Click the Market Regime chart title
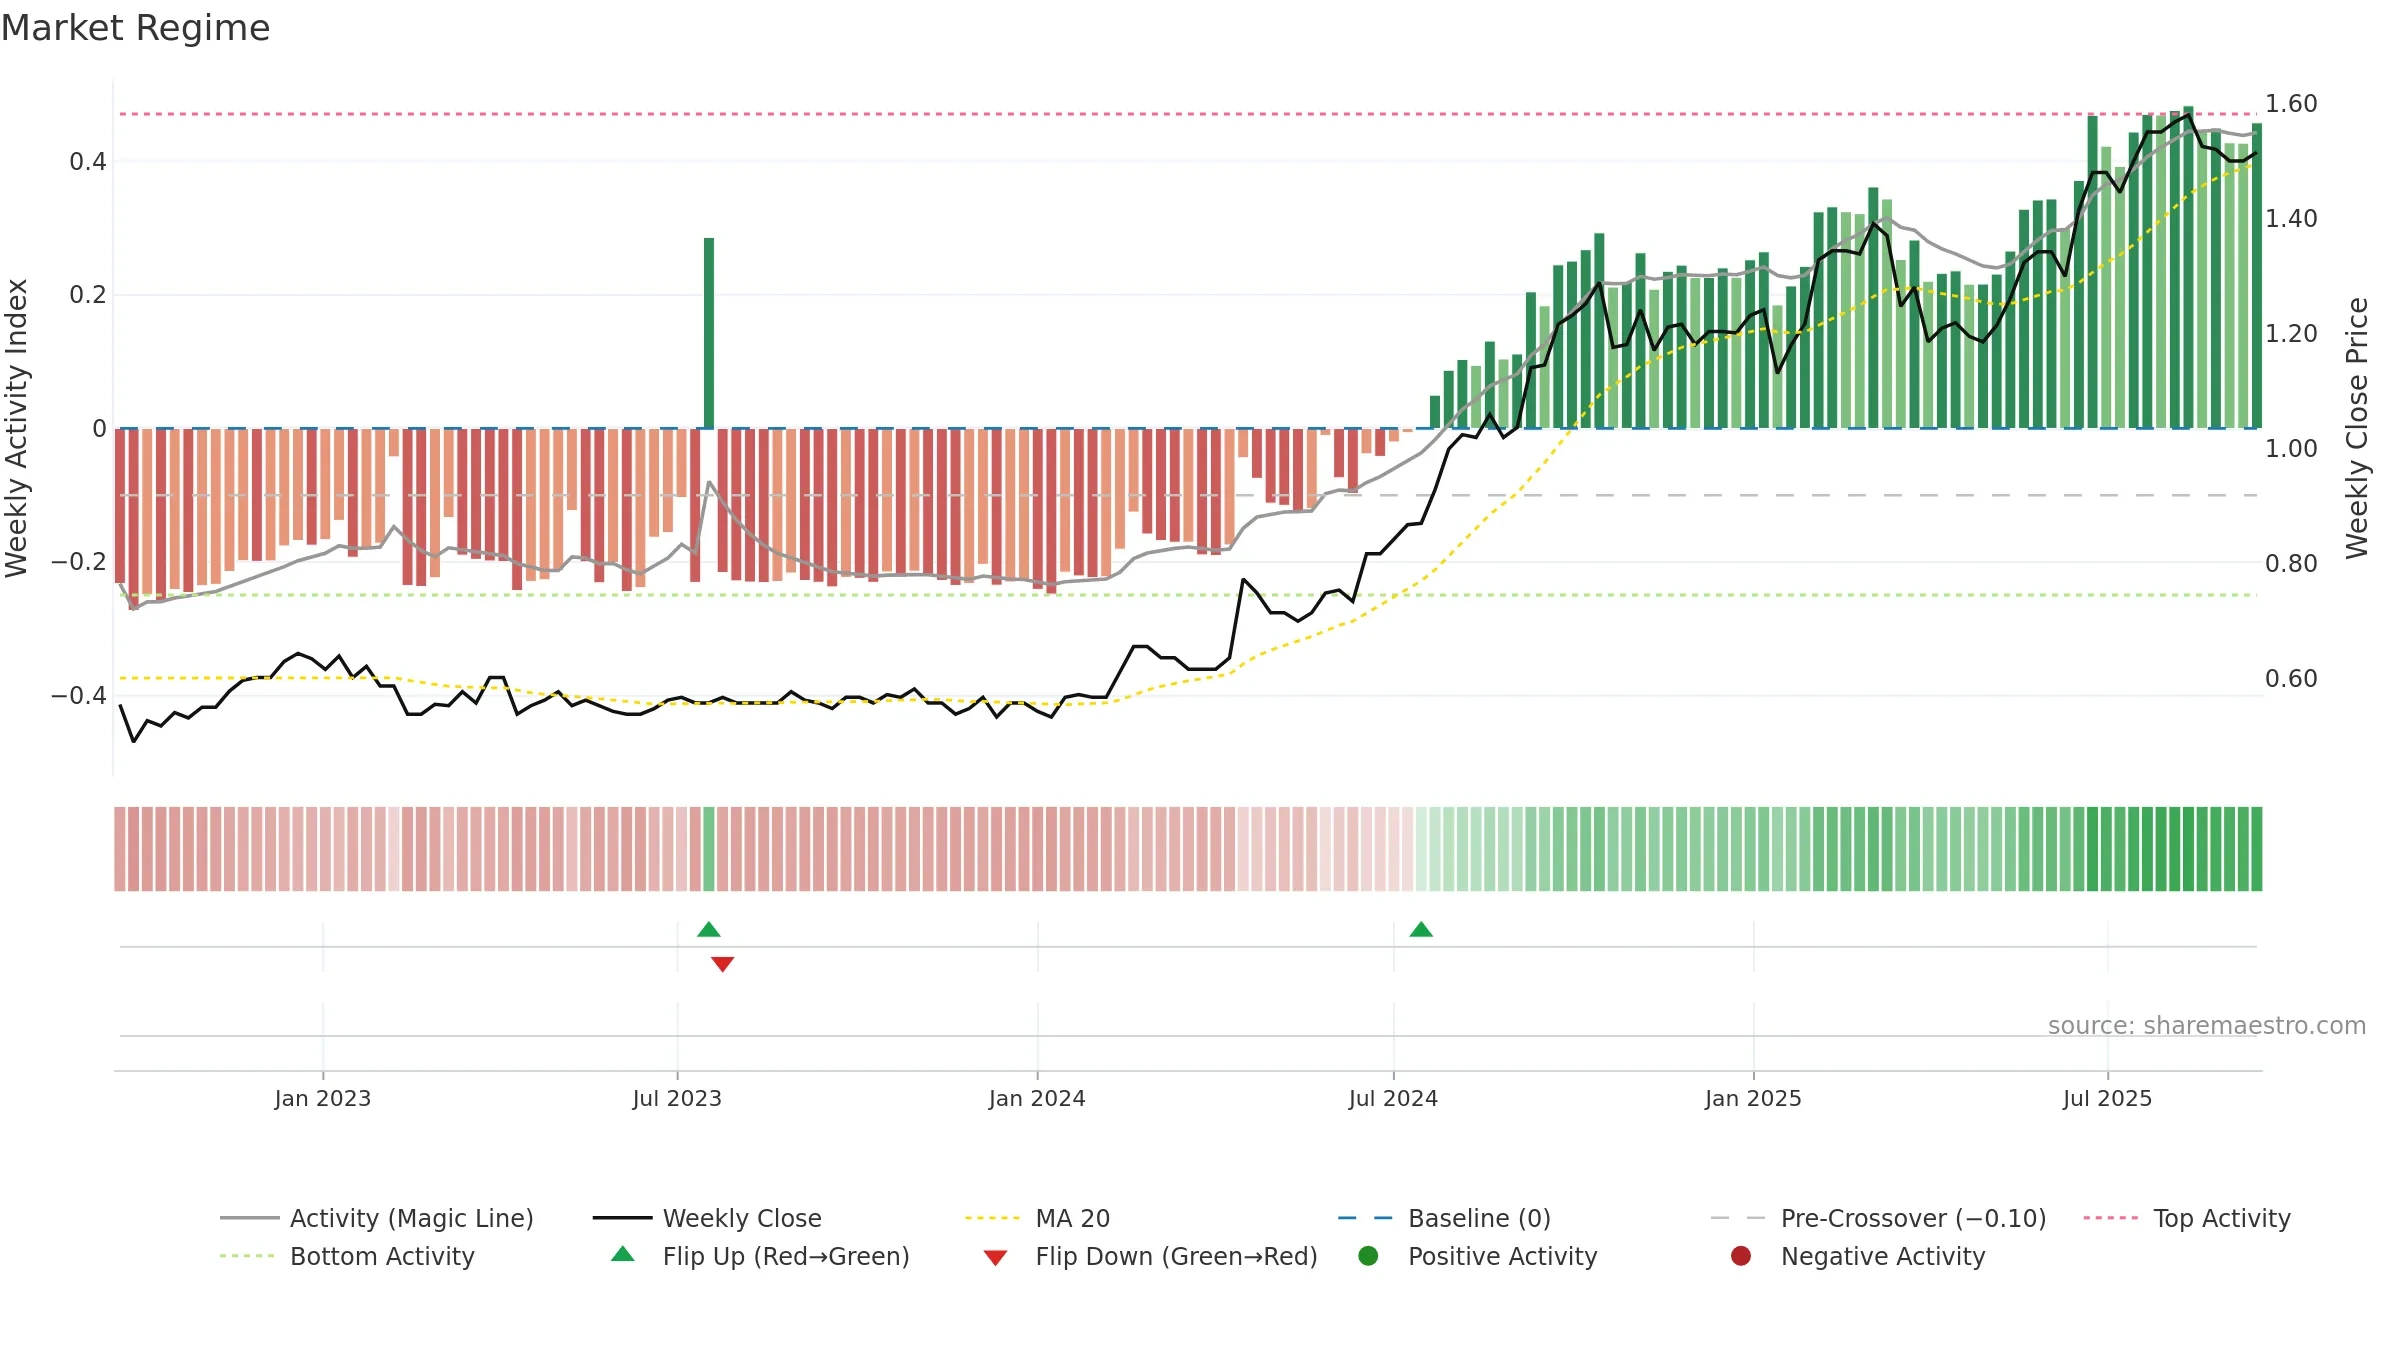The image size is (2400, 1350). 135,28
